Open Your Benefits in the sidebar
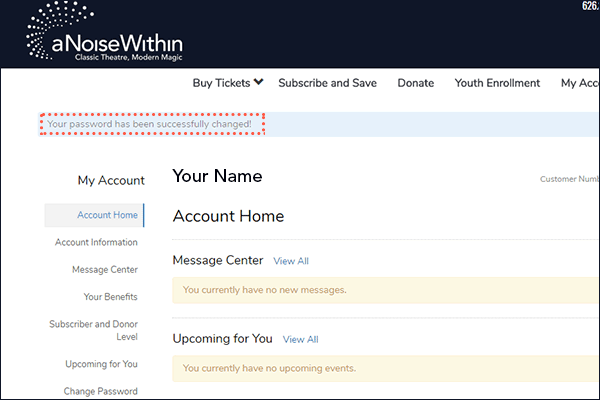Screen dimensions: 600x400 click(x=110, y=296)
